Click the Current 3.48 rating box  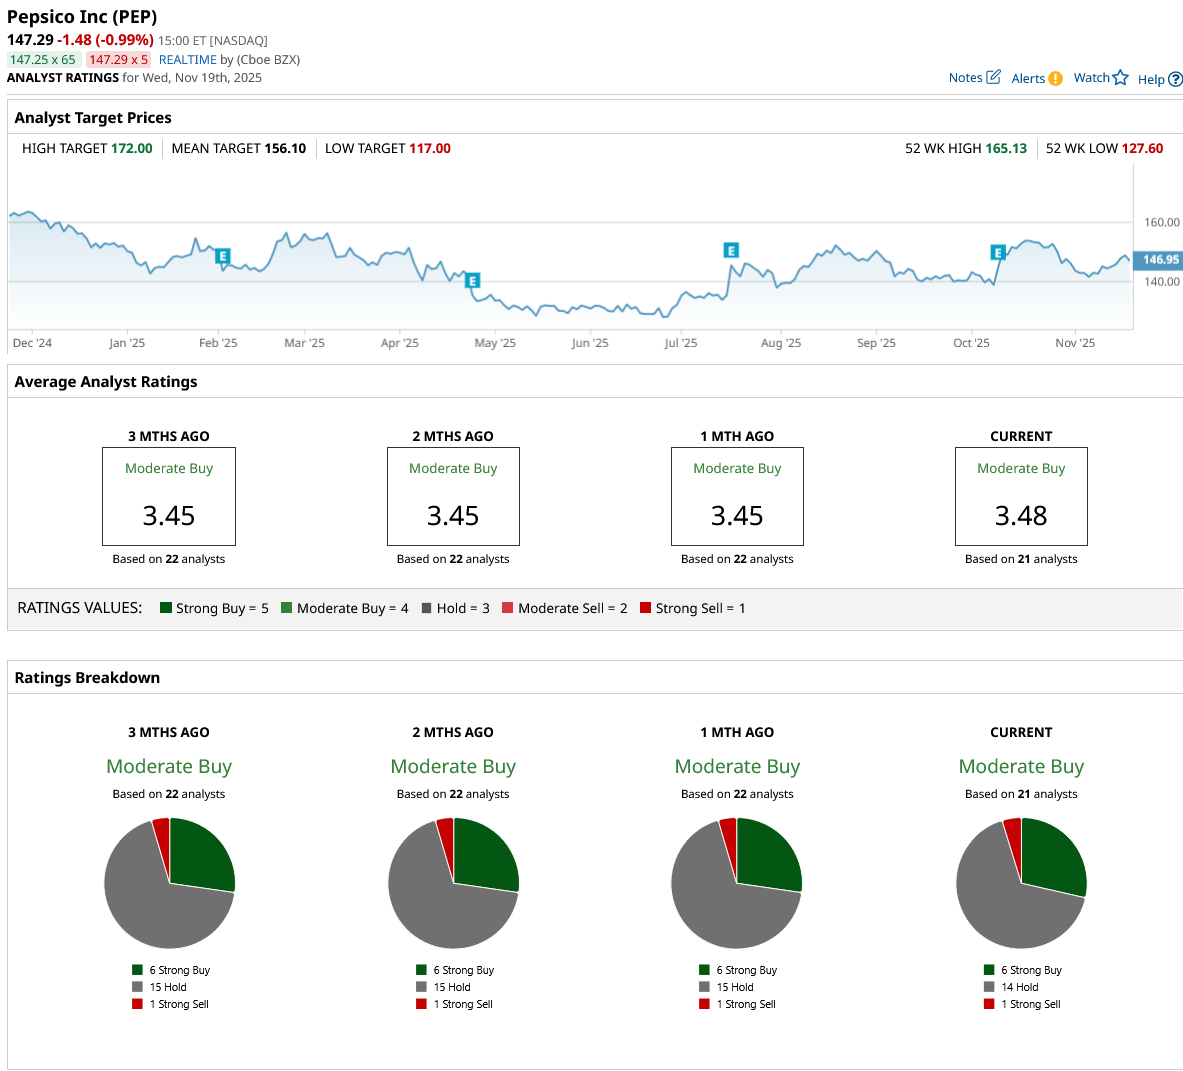(x=1021, y=496)
